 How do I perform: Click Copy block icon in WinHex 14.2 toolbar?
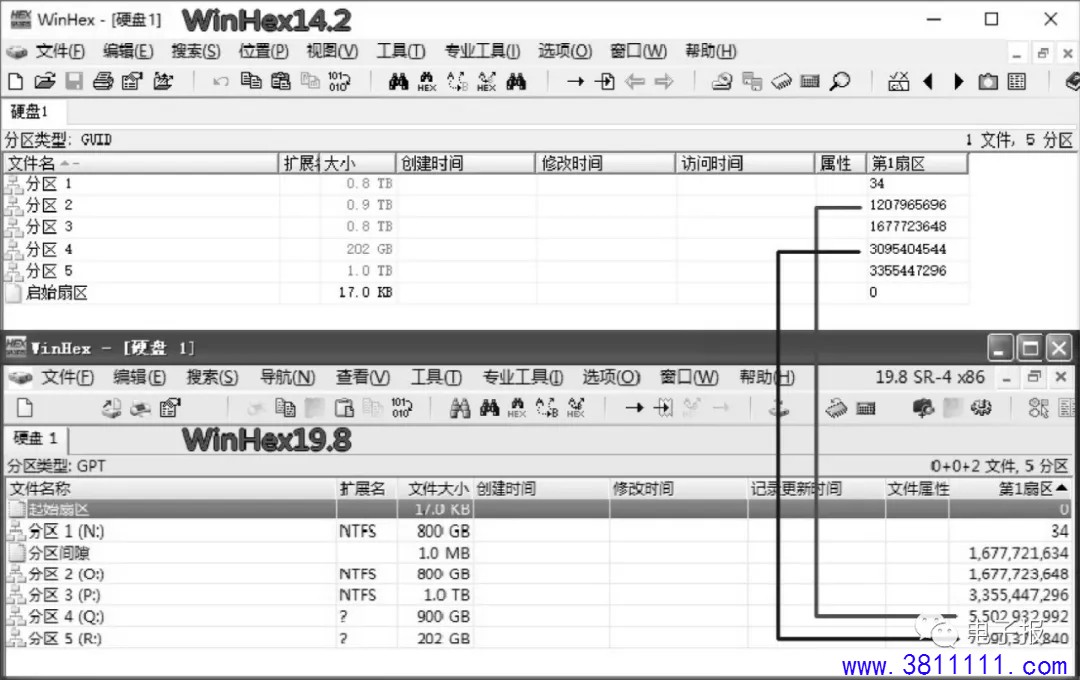(251, 81)
